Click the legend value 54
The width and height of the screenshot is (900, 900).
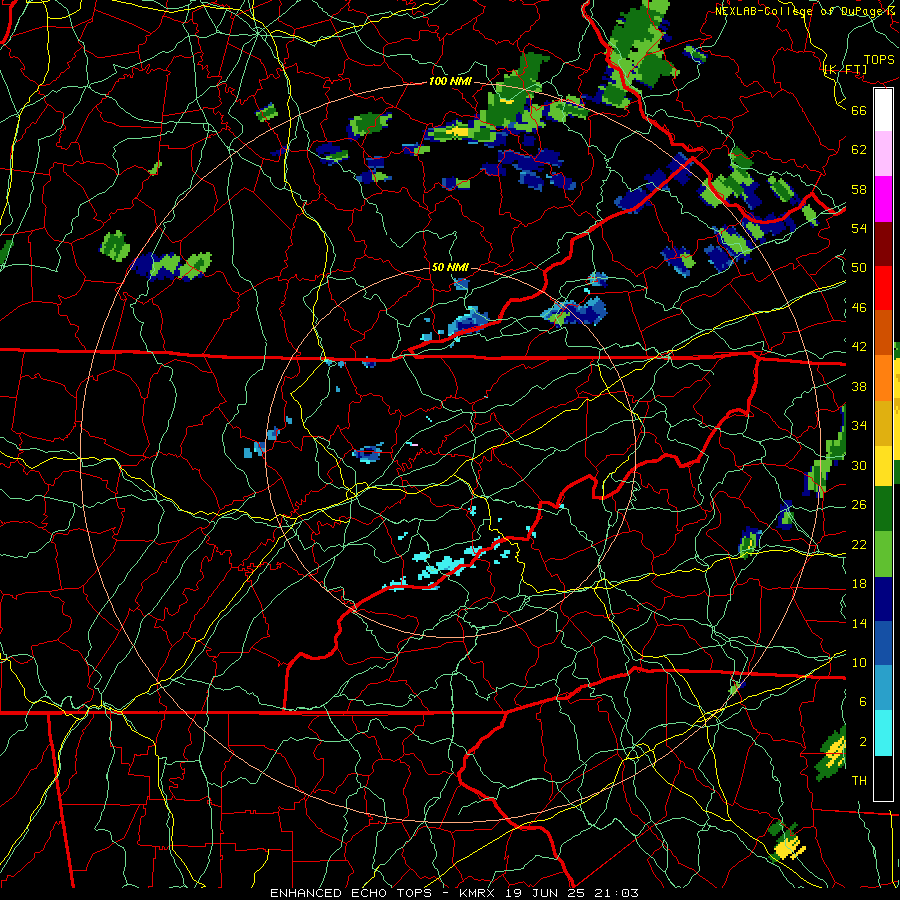pyautogui.click(x=859, y=228)
